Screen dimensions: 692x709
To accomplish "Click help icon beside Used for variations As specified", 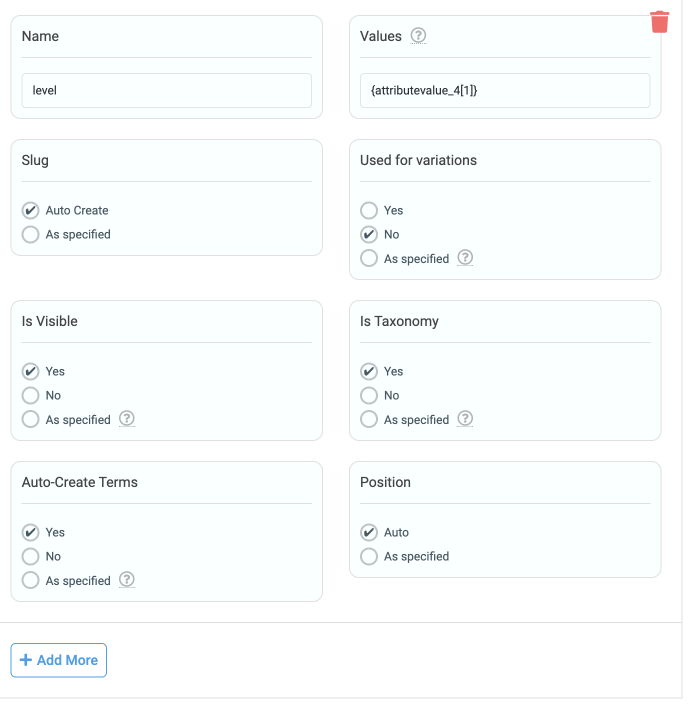I will point(465,258).
